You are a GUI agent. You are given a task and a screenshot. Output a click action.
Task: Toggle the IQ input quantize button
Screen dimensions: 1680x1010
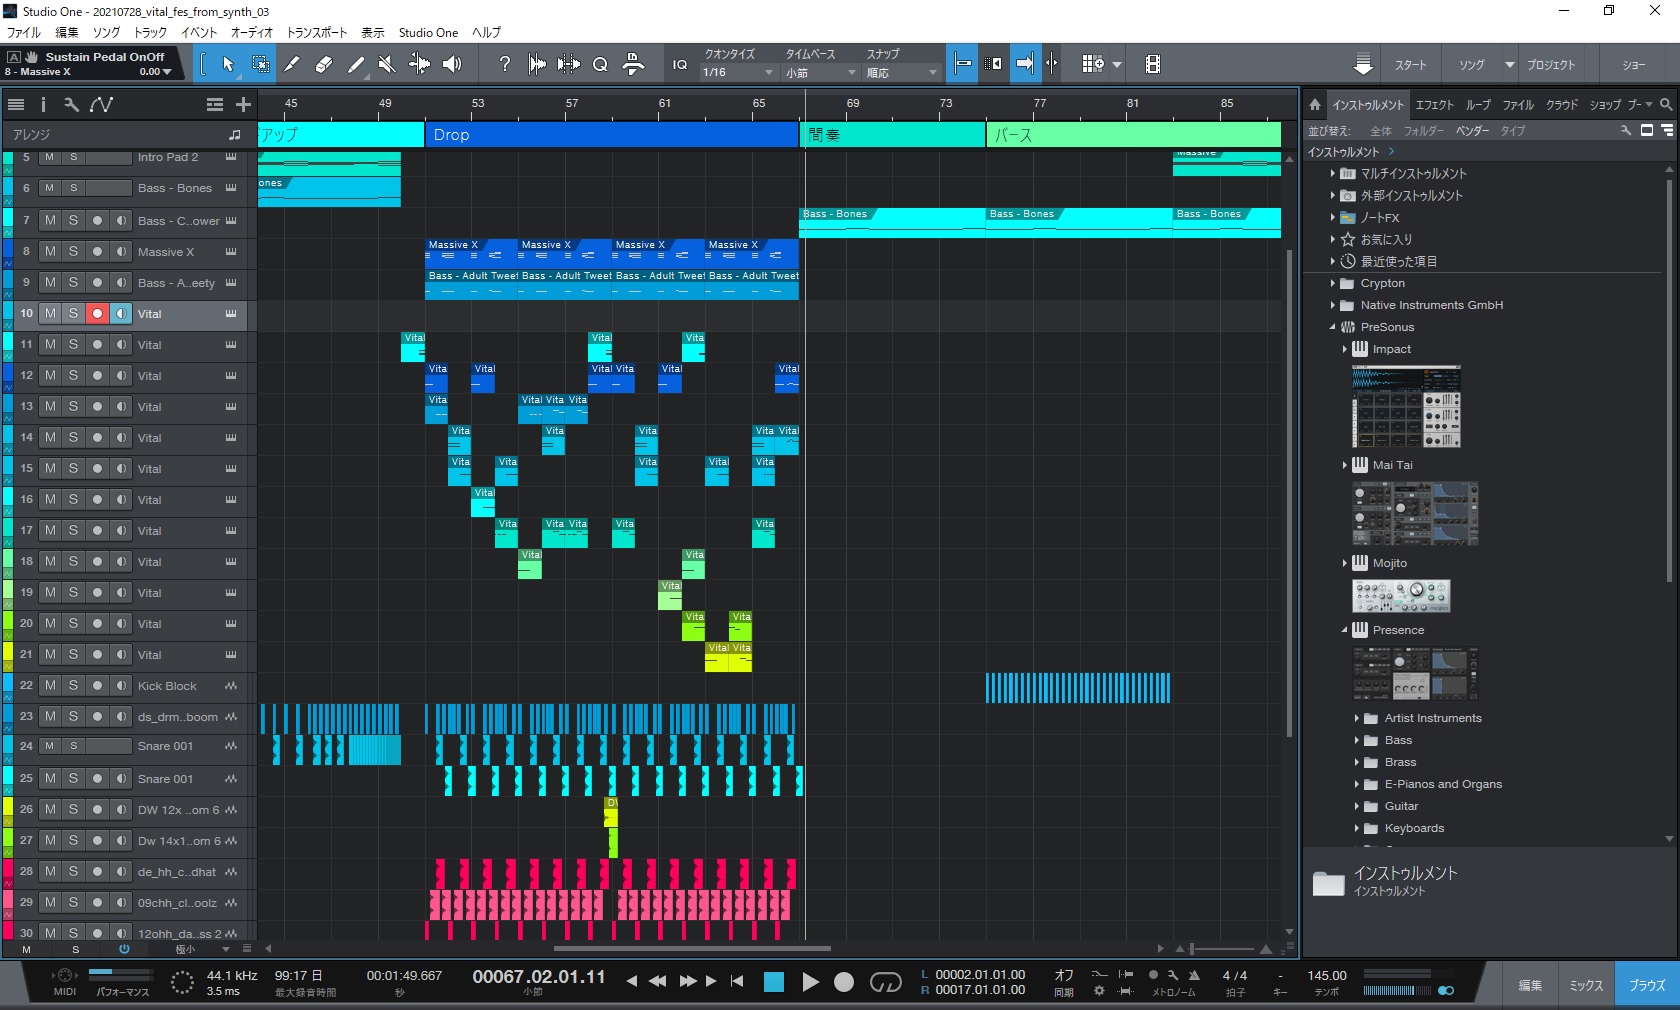point(680,64)
